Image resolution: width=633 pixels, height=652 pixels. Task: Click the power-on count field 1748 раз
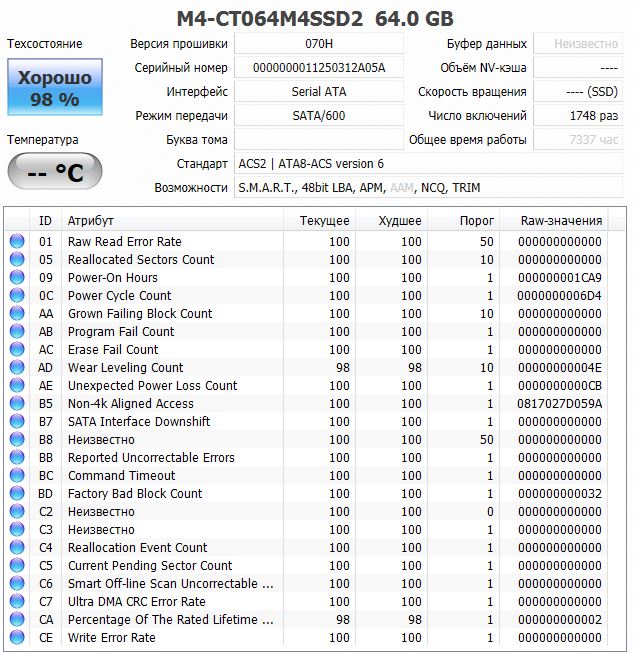578,116
